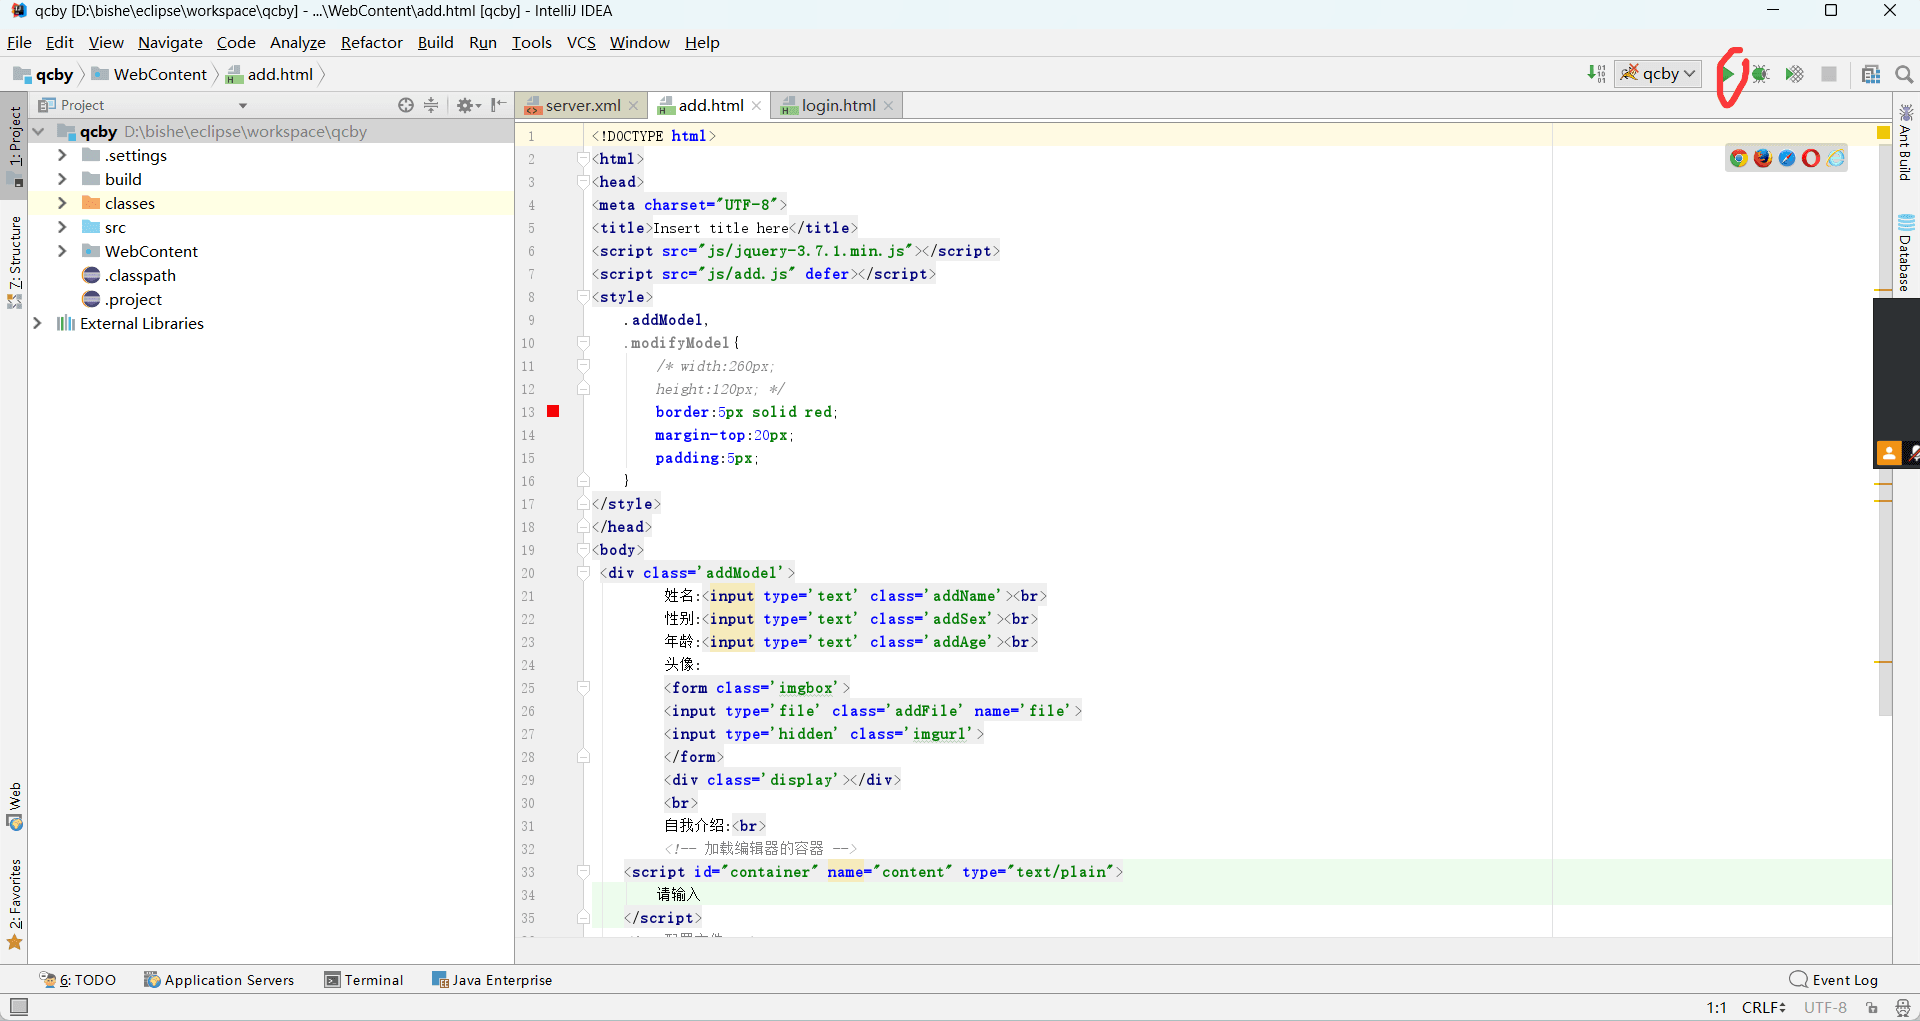This screenshot has height=1021, width=1920.
Task: Toggle the Structure side panel
Action: tap(15, 262)
